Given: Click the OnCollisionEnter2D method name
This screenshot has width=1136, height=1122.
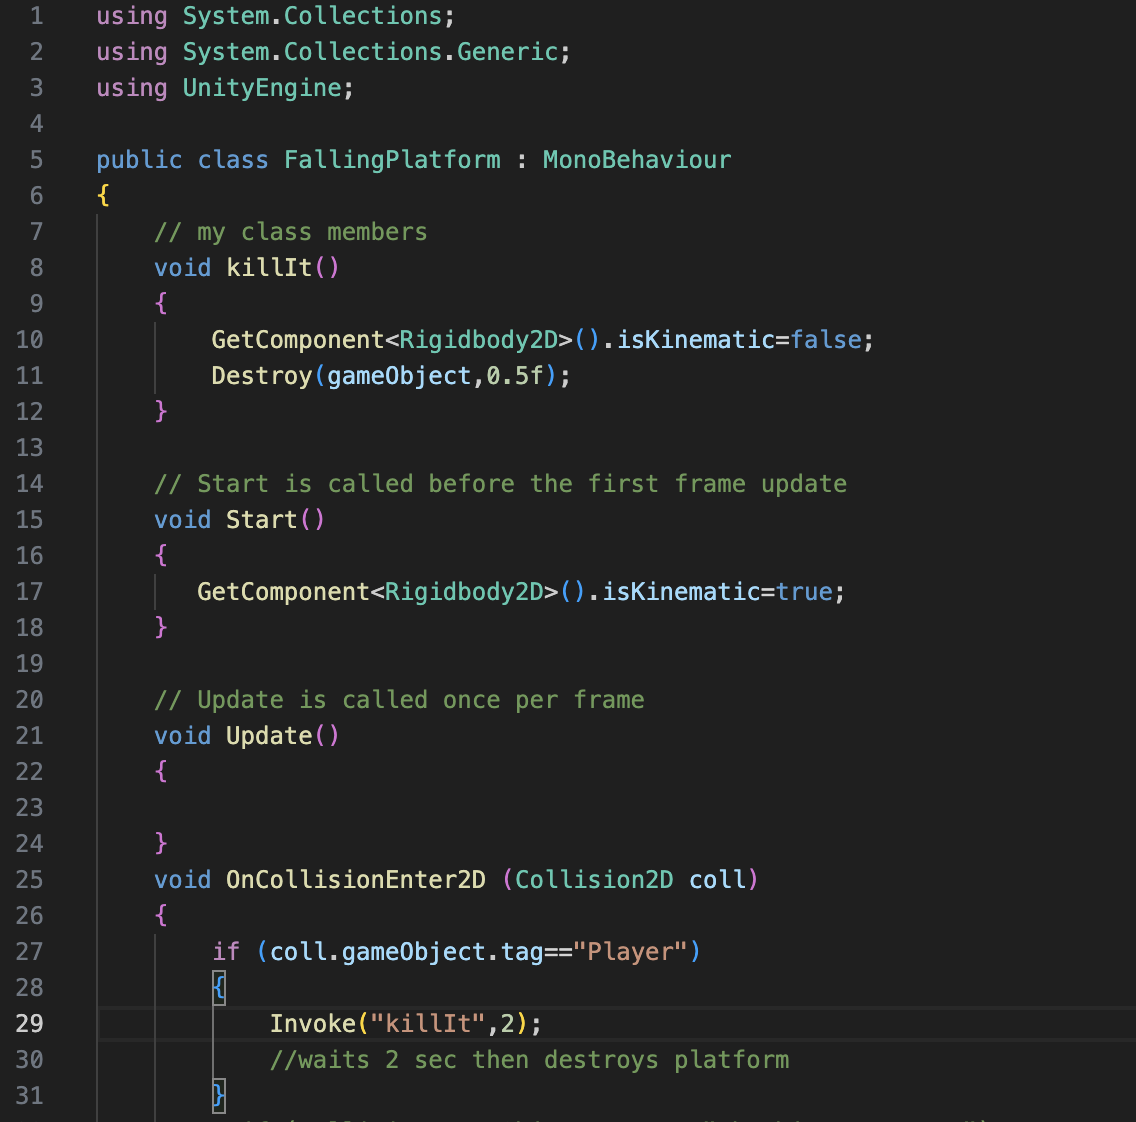Looking at the screenshot, I should tap(355, 880).
